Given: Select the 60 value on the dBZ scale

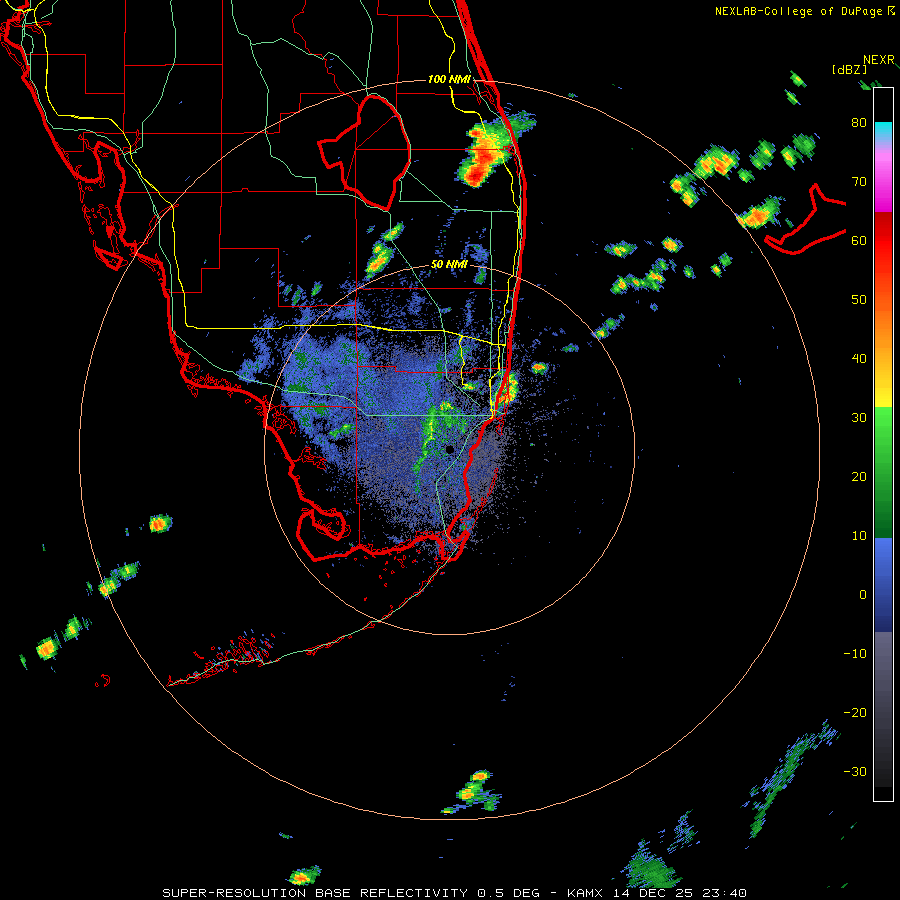Looking at the screenshot, I should coord(859,240).
